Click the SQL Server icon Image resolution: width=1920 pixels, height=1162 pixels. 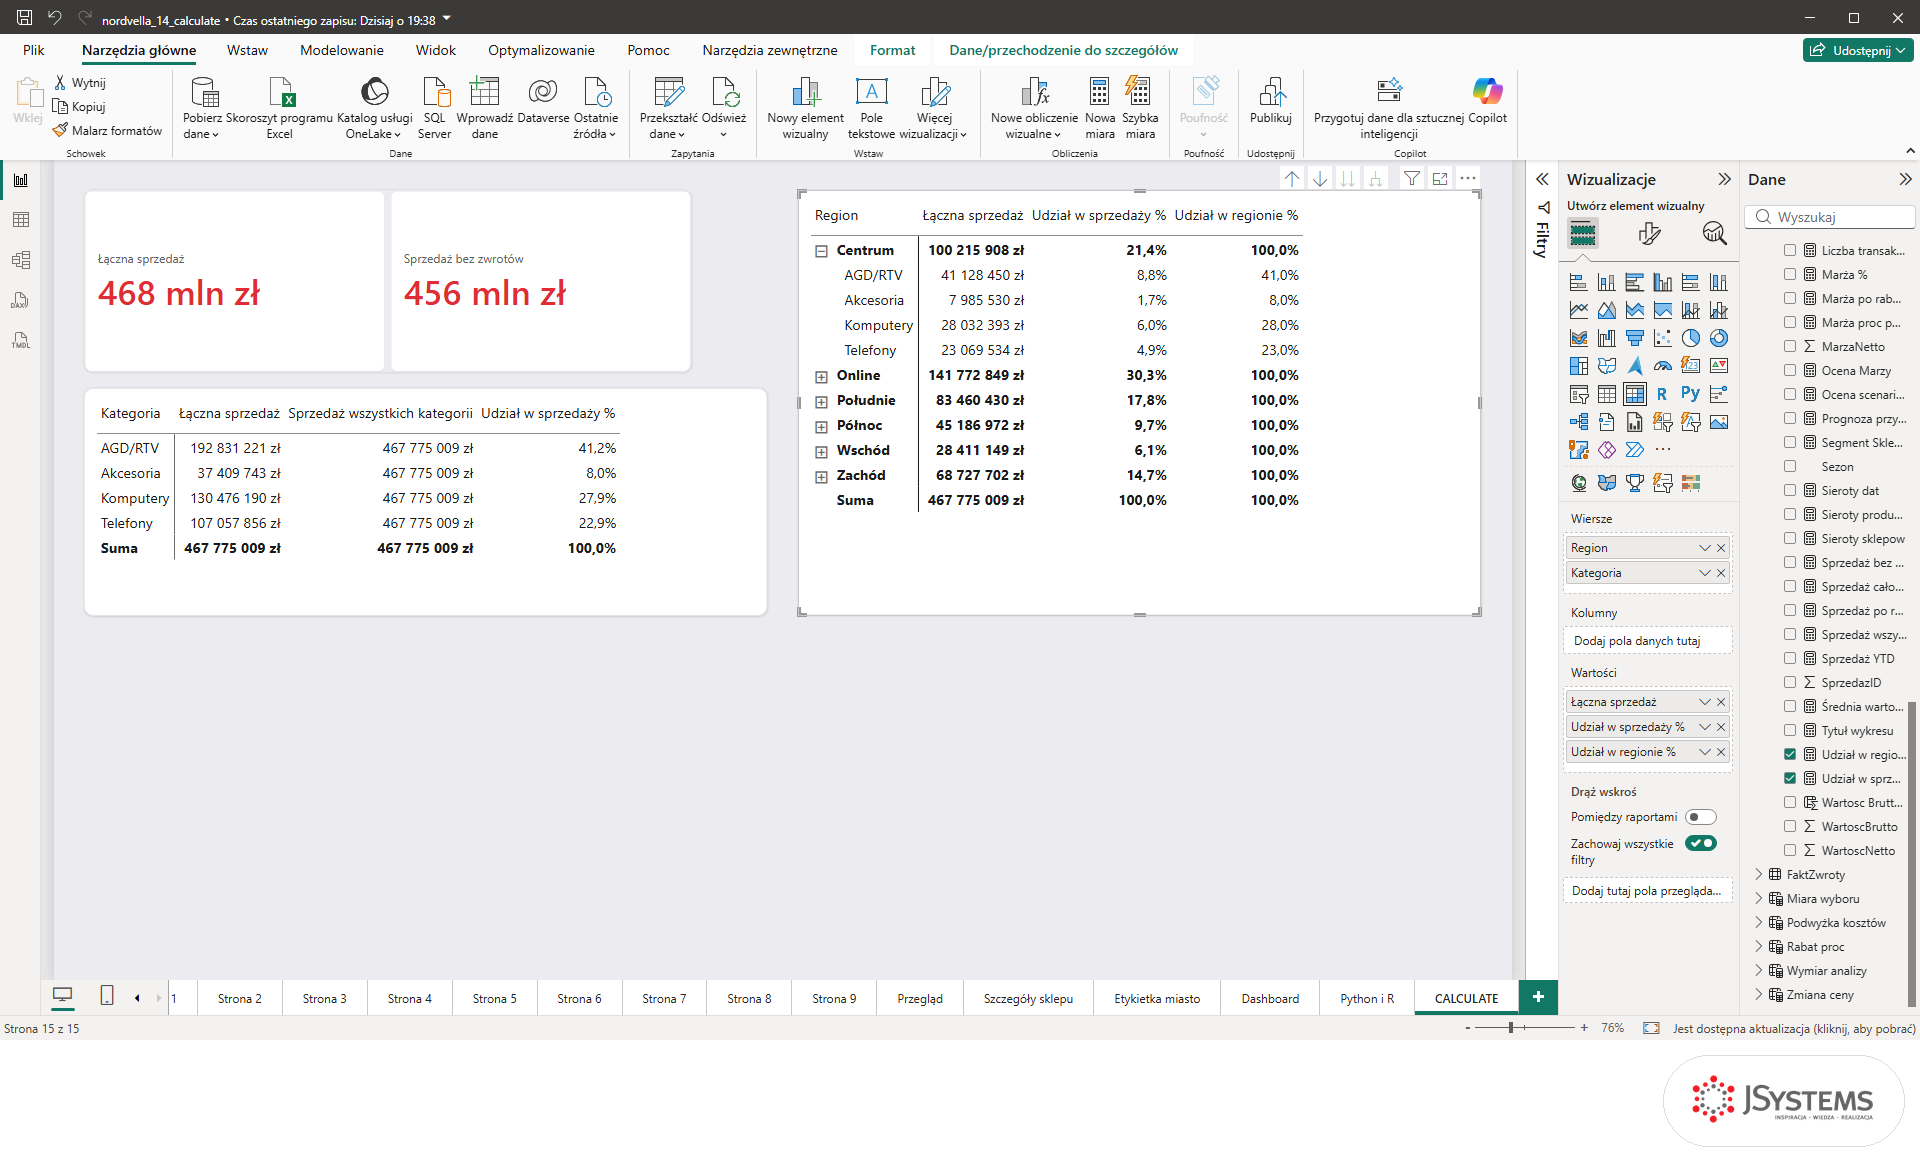435,92
